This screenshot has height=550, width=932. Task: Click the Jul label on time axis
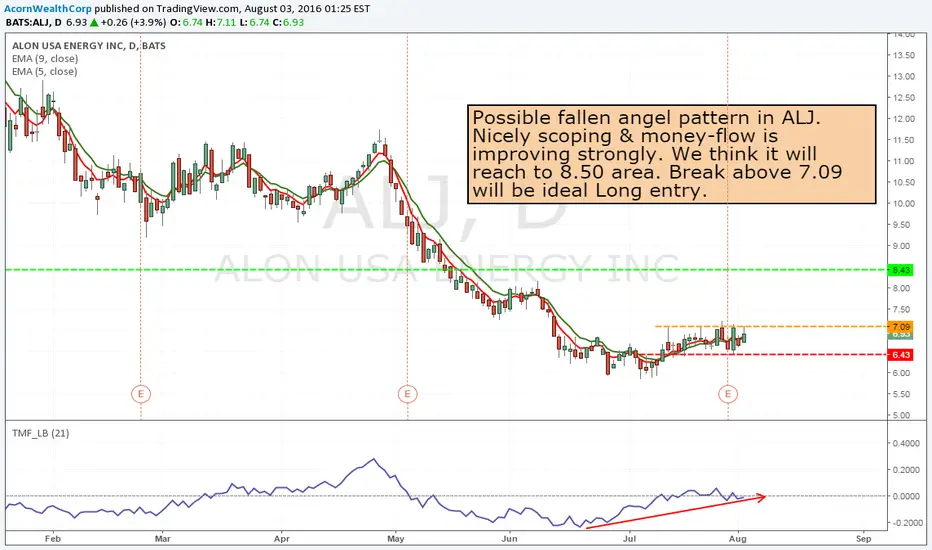click(629, 539)
